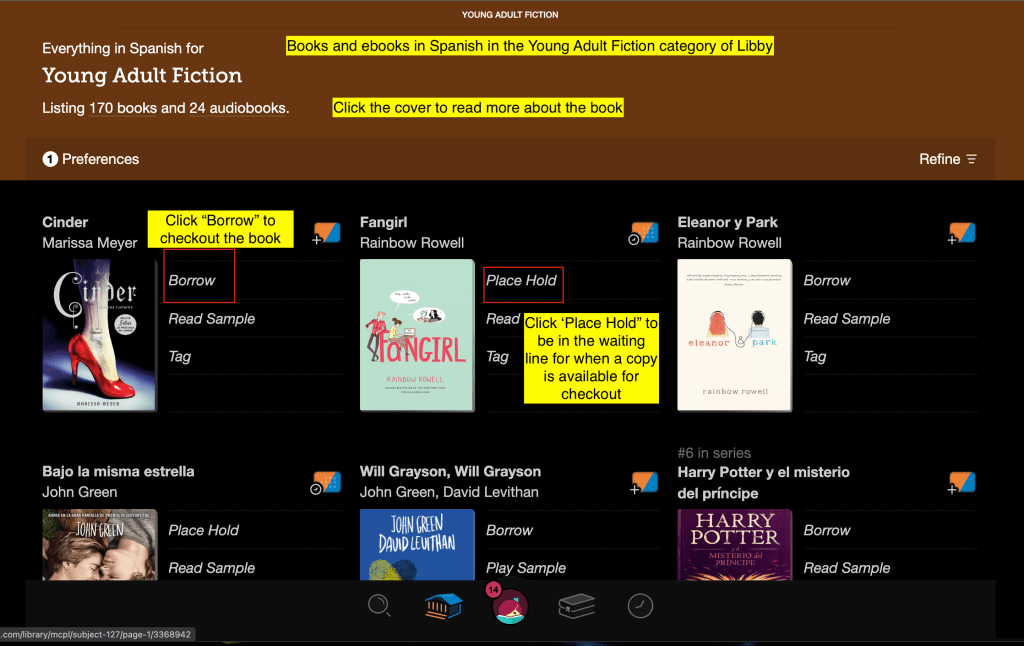Expand the Refine filter options
Image resolution: width=1024 pixels, height=646 pixels.
pyautogui.click(x=947, y=159)
